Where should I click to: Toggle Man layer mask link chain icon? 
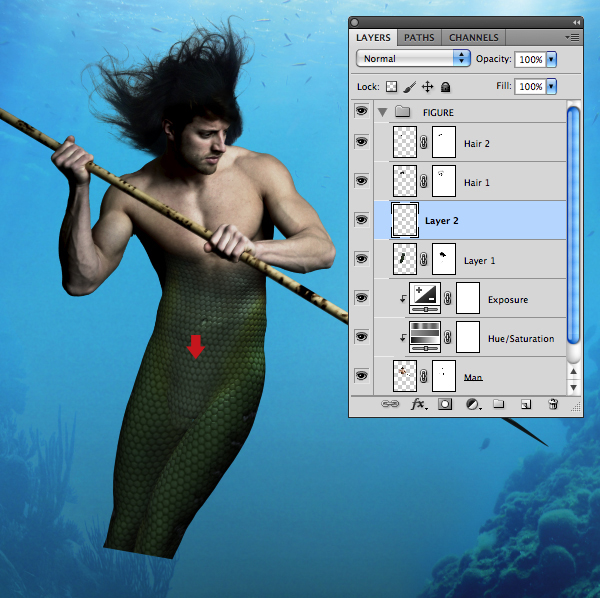pos(424,376)
